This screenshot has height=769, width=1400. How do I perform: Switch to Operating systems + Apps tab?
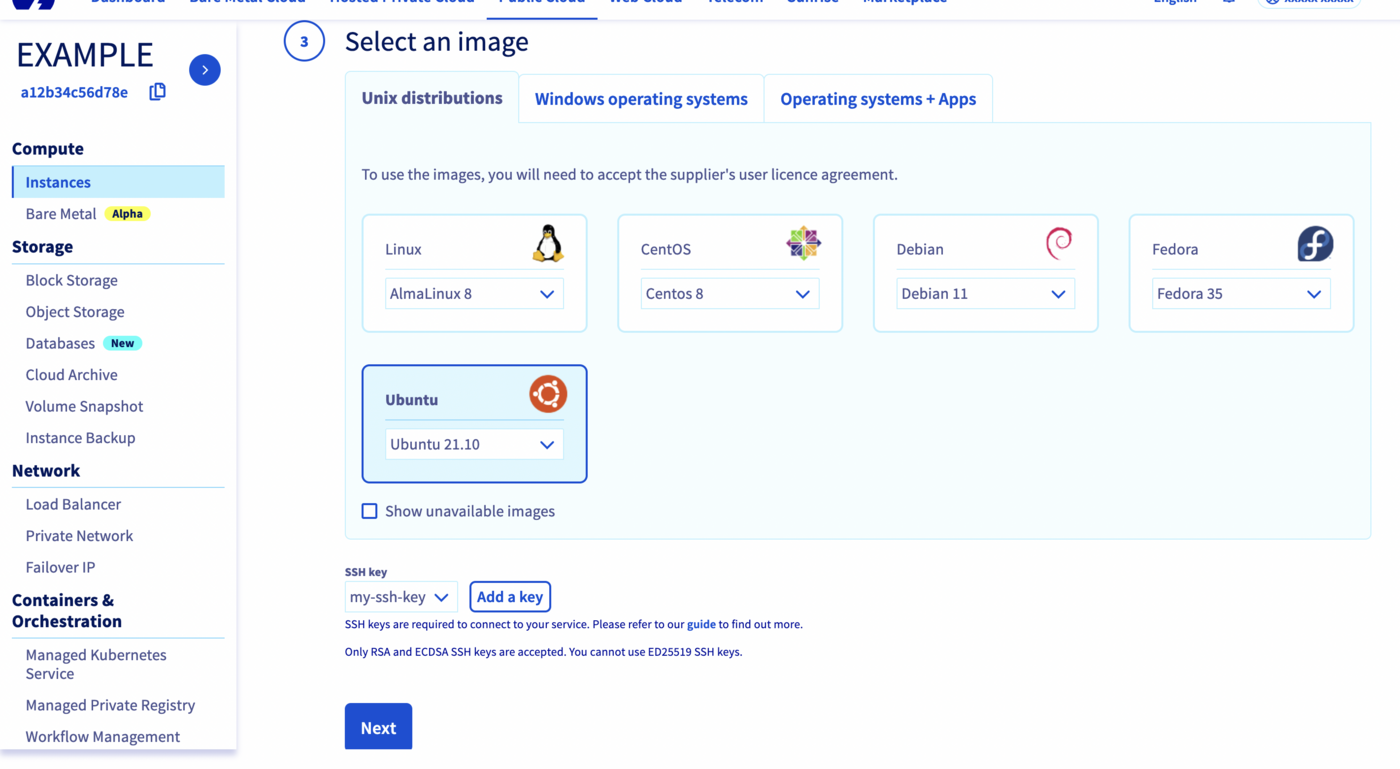pos(878,99)
